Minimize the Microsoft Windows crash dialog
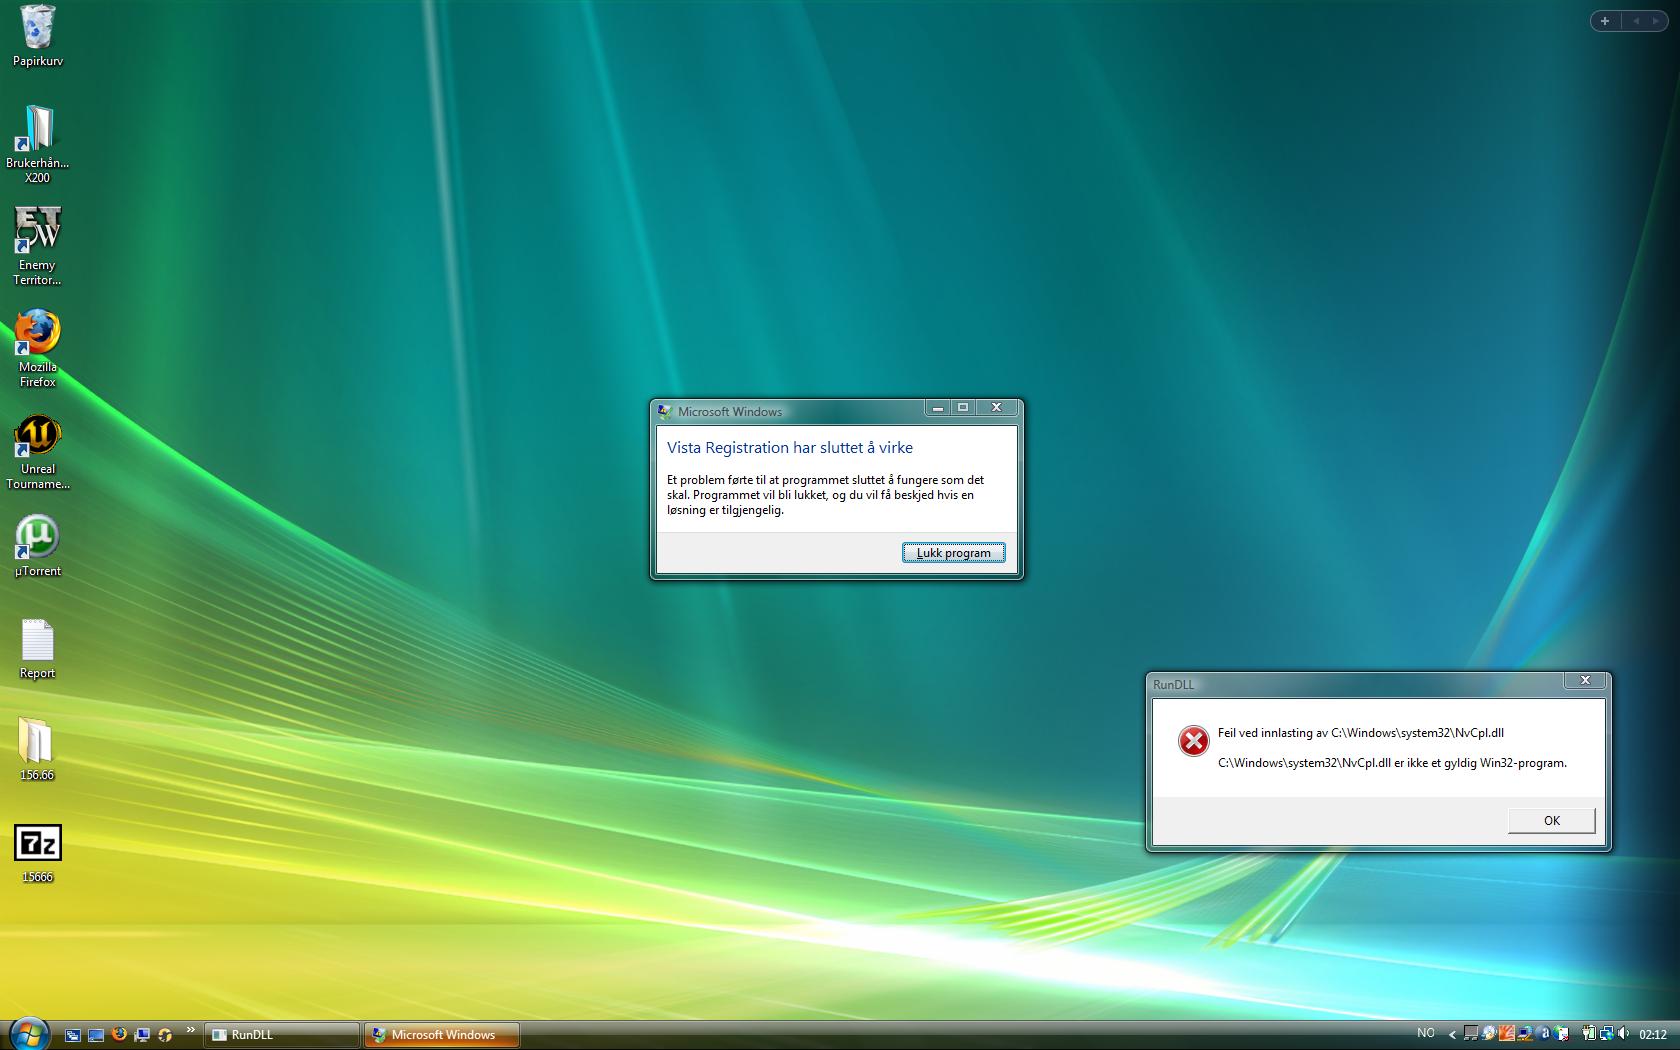The width and height of the screenshot is (1680, 1050). point(937,407)
